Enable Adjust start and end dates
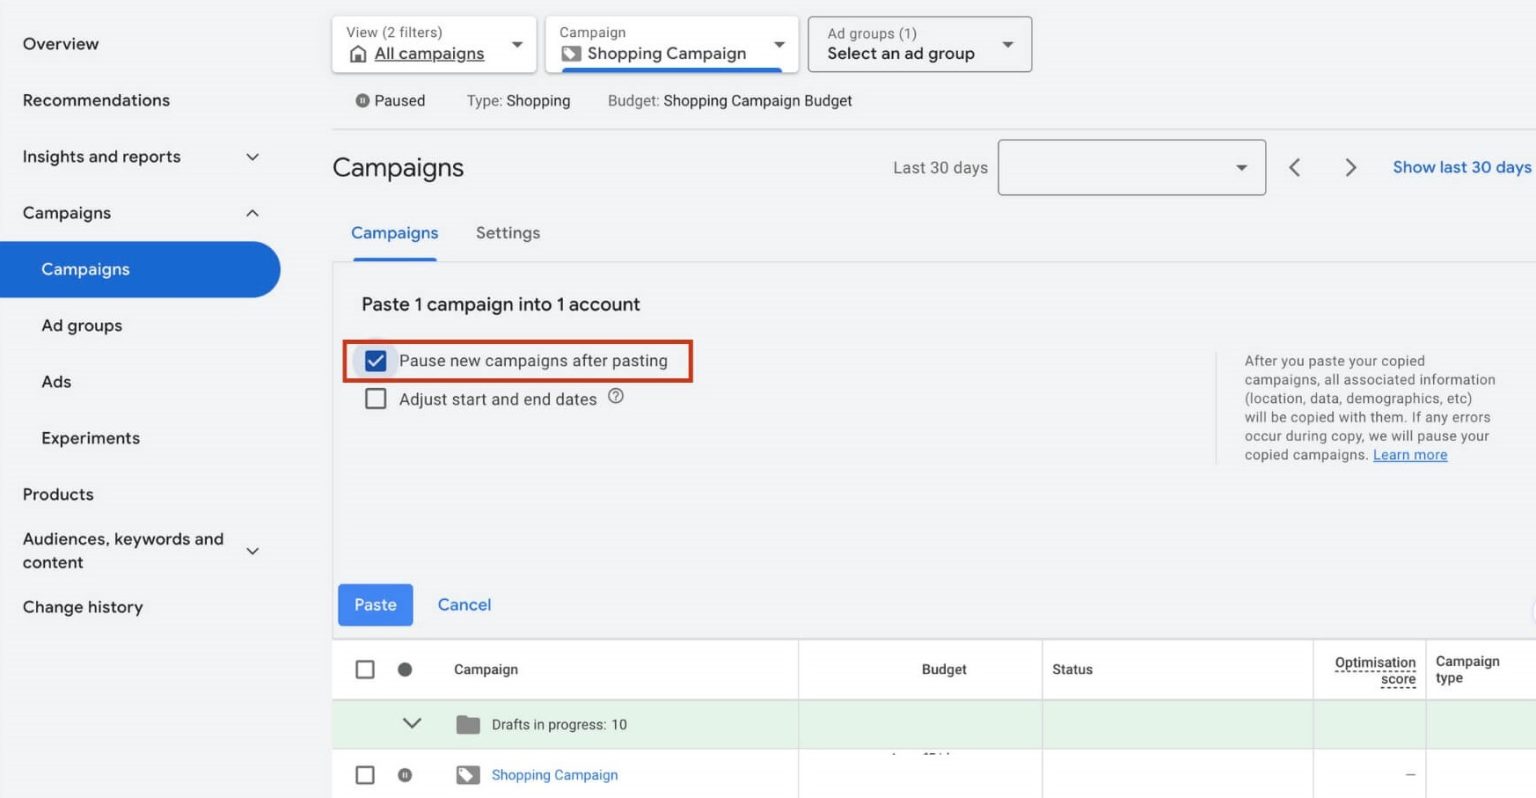This screenshot has height=798, width=1536. click(375, 398)
